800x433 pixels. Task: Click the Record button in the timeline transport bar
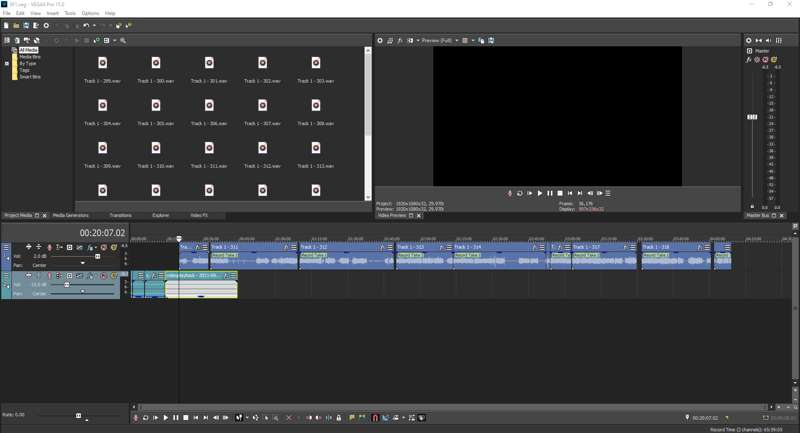(x=136, y=418)
